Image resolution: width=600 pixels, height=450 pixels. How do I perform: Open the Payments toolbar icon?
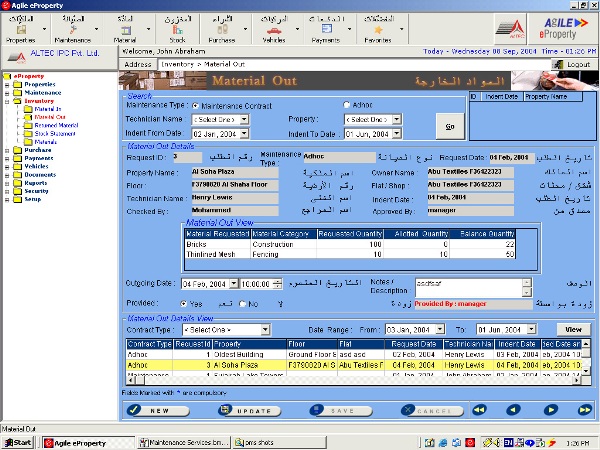(326, 29)
